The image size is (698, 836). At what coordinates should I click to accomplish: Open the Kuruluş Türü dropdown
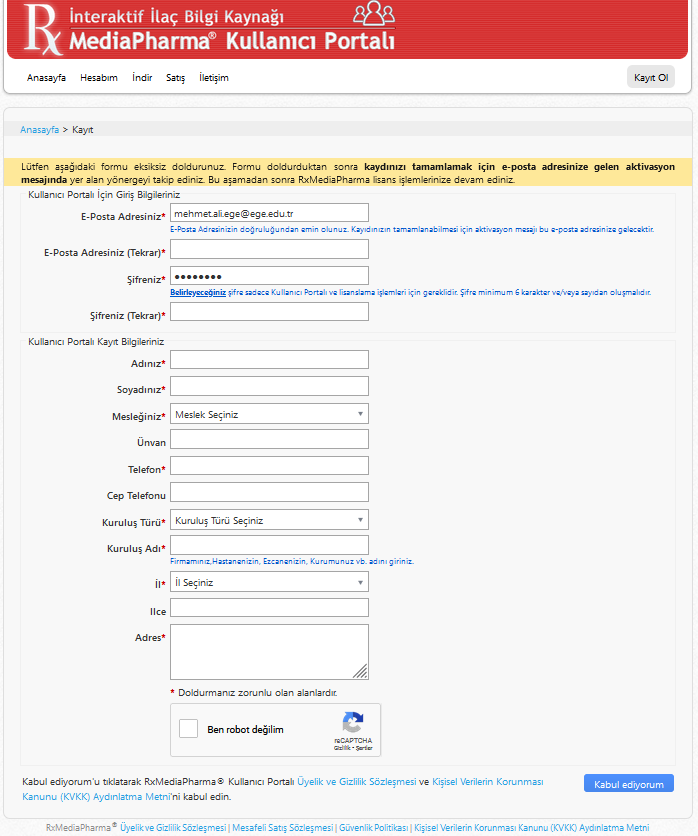coord(269,520)
